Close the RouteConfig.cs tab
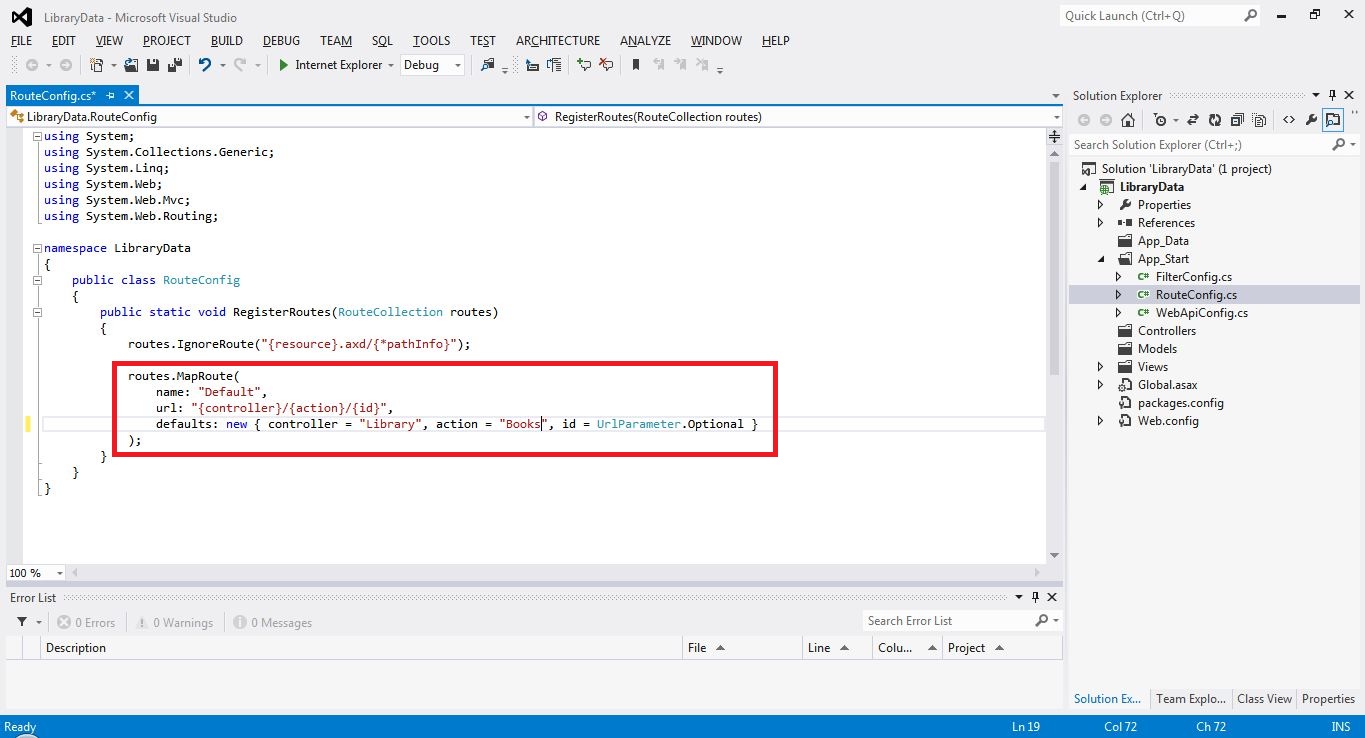 pos(128,95)
